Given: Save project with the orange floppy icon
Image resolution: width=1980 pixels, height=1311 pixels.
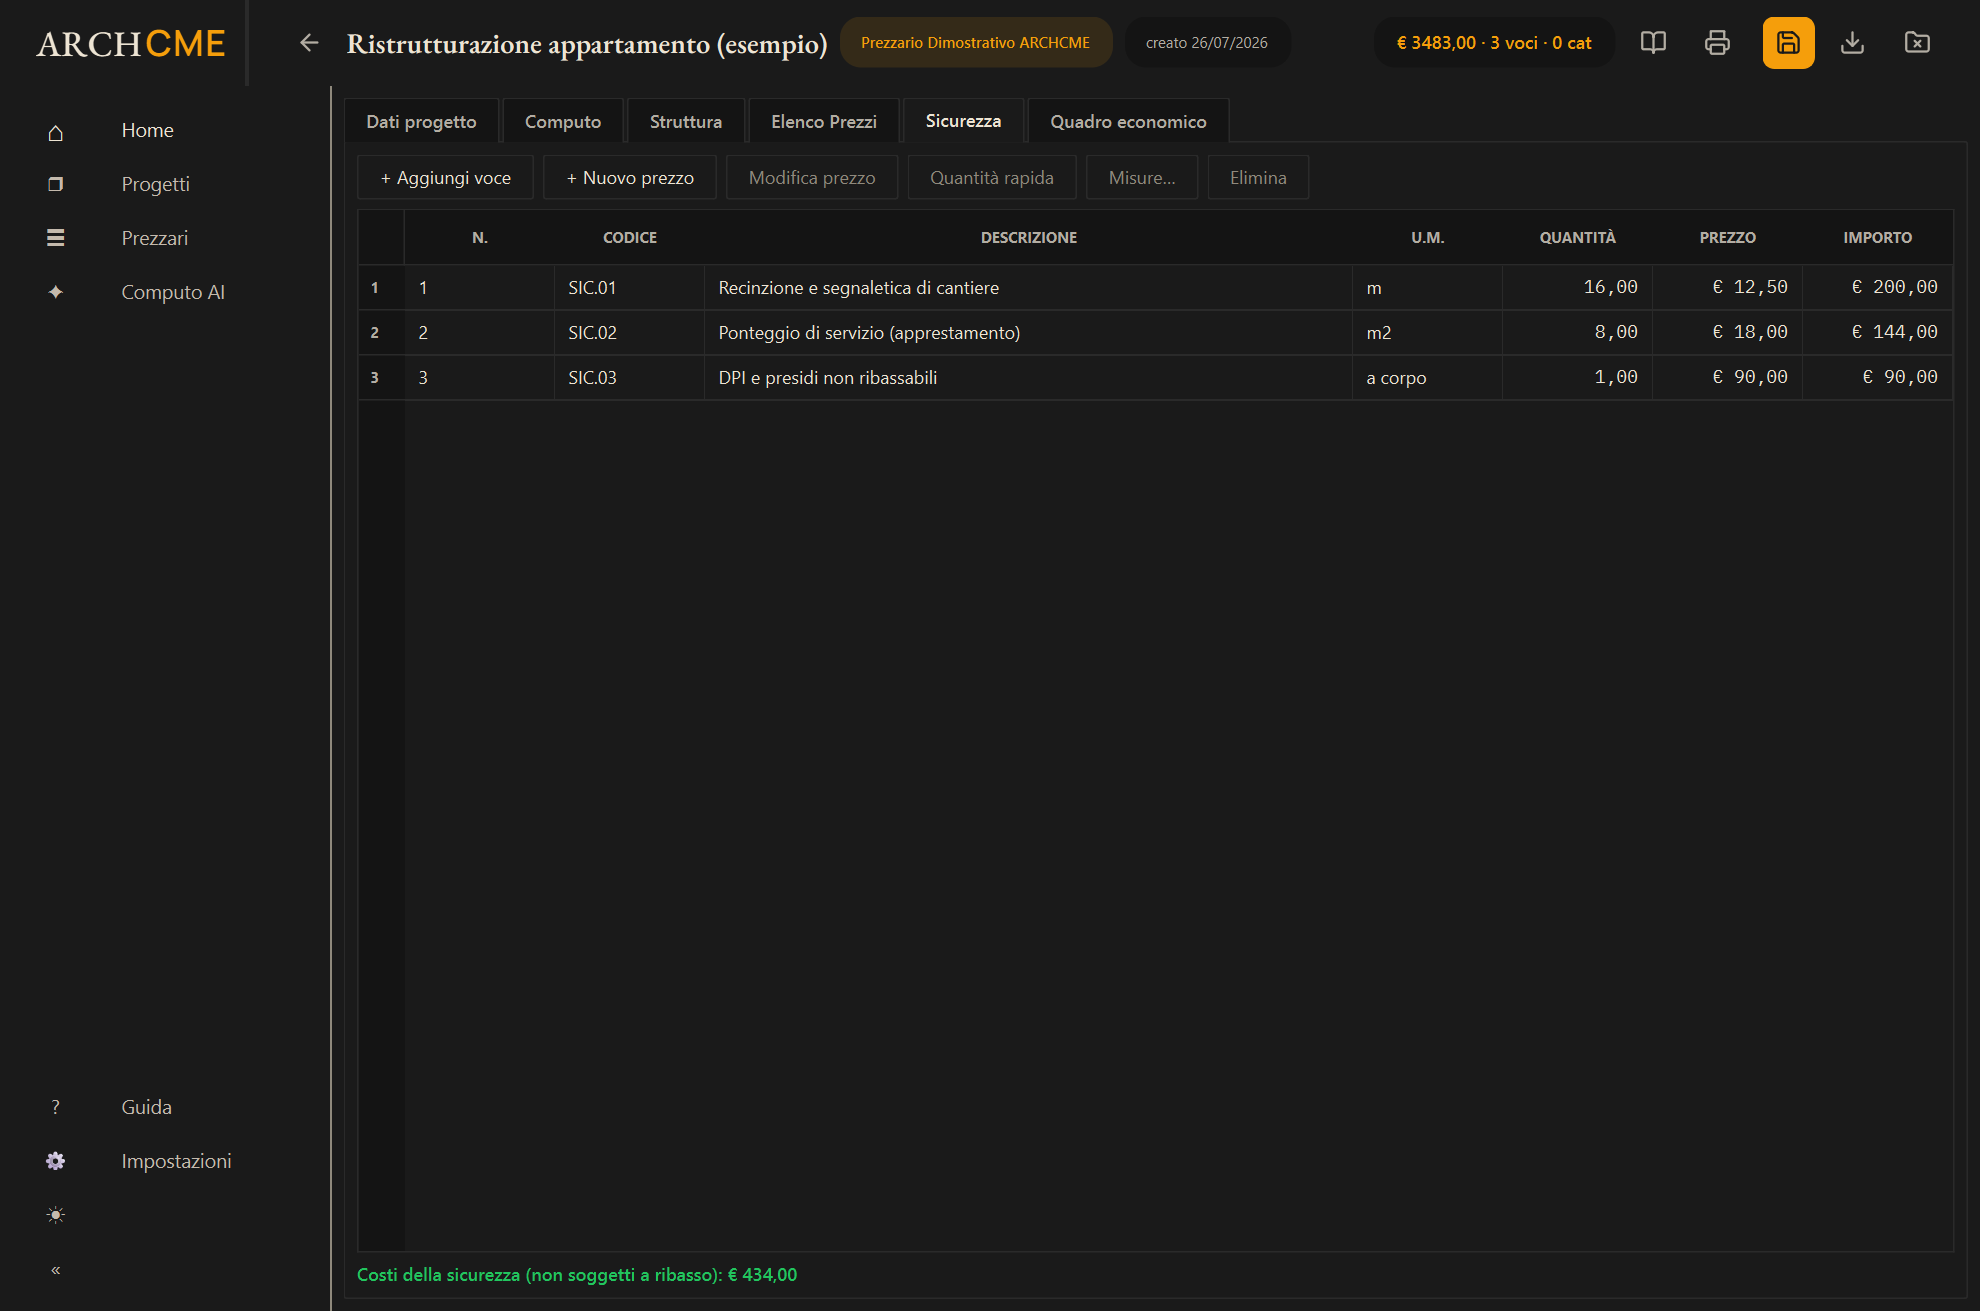Looking at the screenshot, I should click(1788, 43).
